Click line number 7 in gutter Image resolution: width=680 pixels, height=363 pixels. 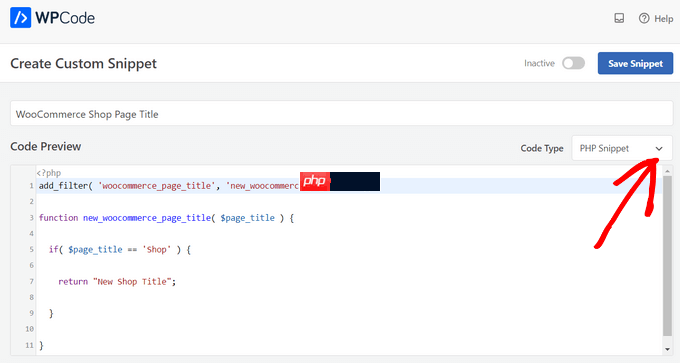point(31,281)
